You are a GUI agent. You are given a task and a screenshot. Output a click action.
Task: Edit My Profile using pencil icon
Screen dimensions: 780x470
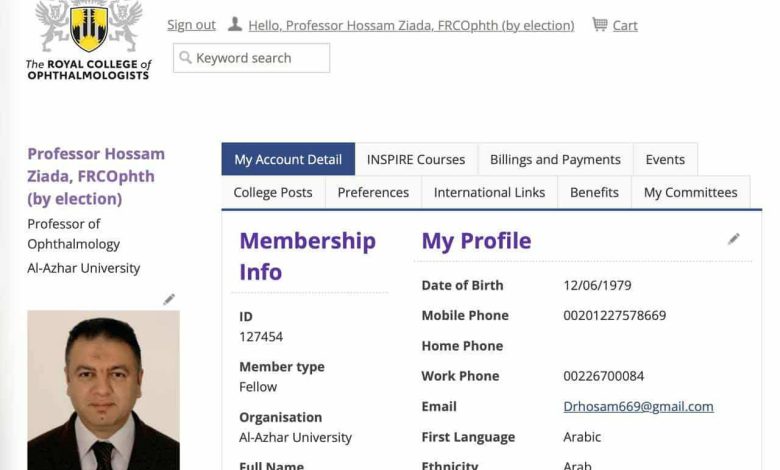tap(733, 239)
